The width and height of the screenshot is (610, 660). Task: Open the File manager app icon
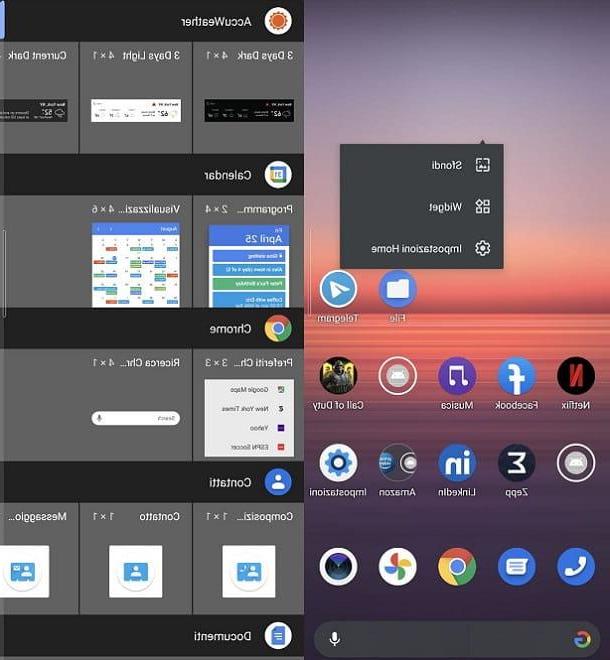(397, 290)
